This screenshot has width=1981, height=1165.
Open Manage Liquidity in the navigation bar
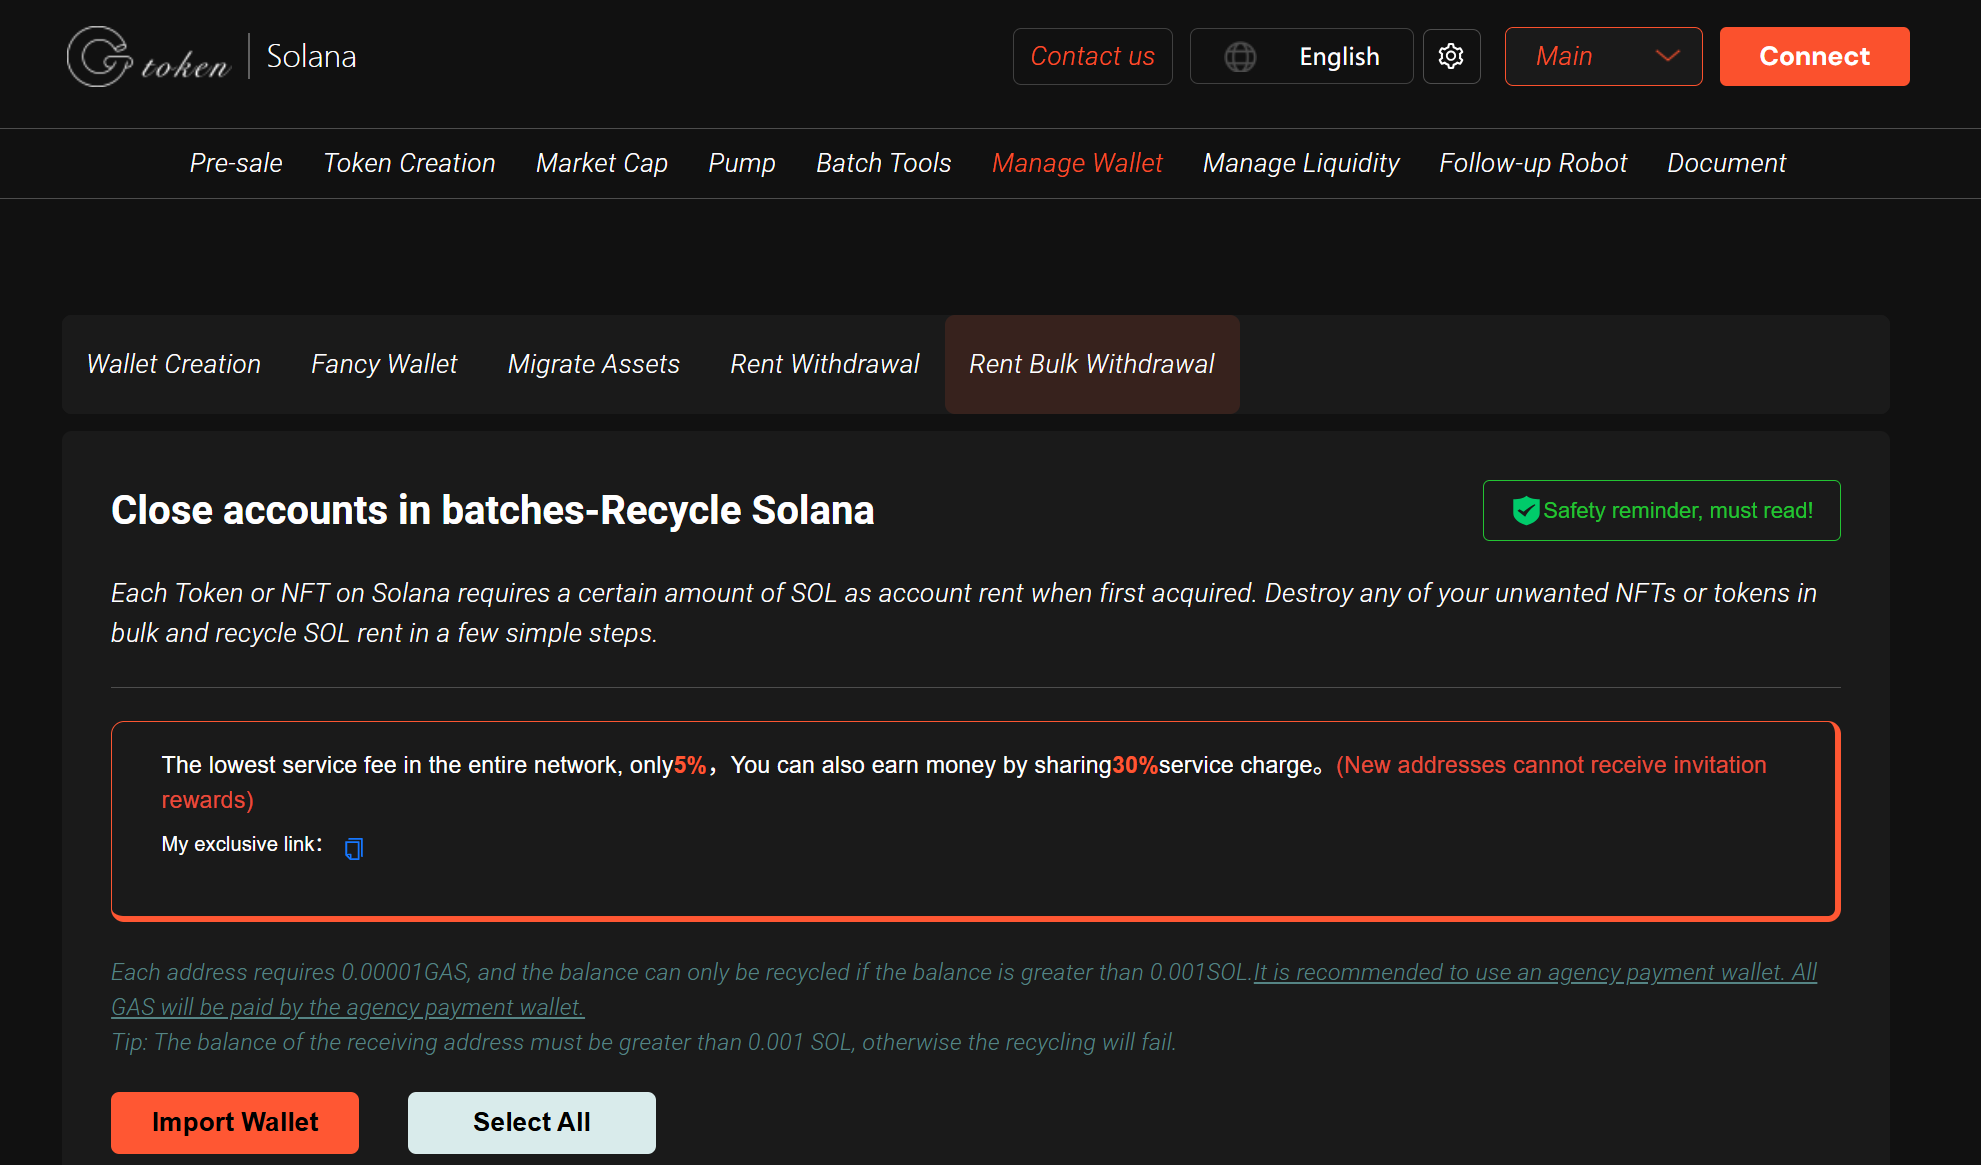1301,163
